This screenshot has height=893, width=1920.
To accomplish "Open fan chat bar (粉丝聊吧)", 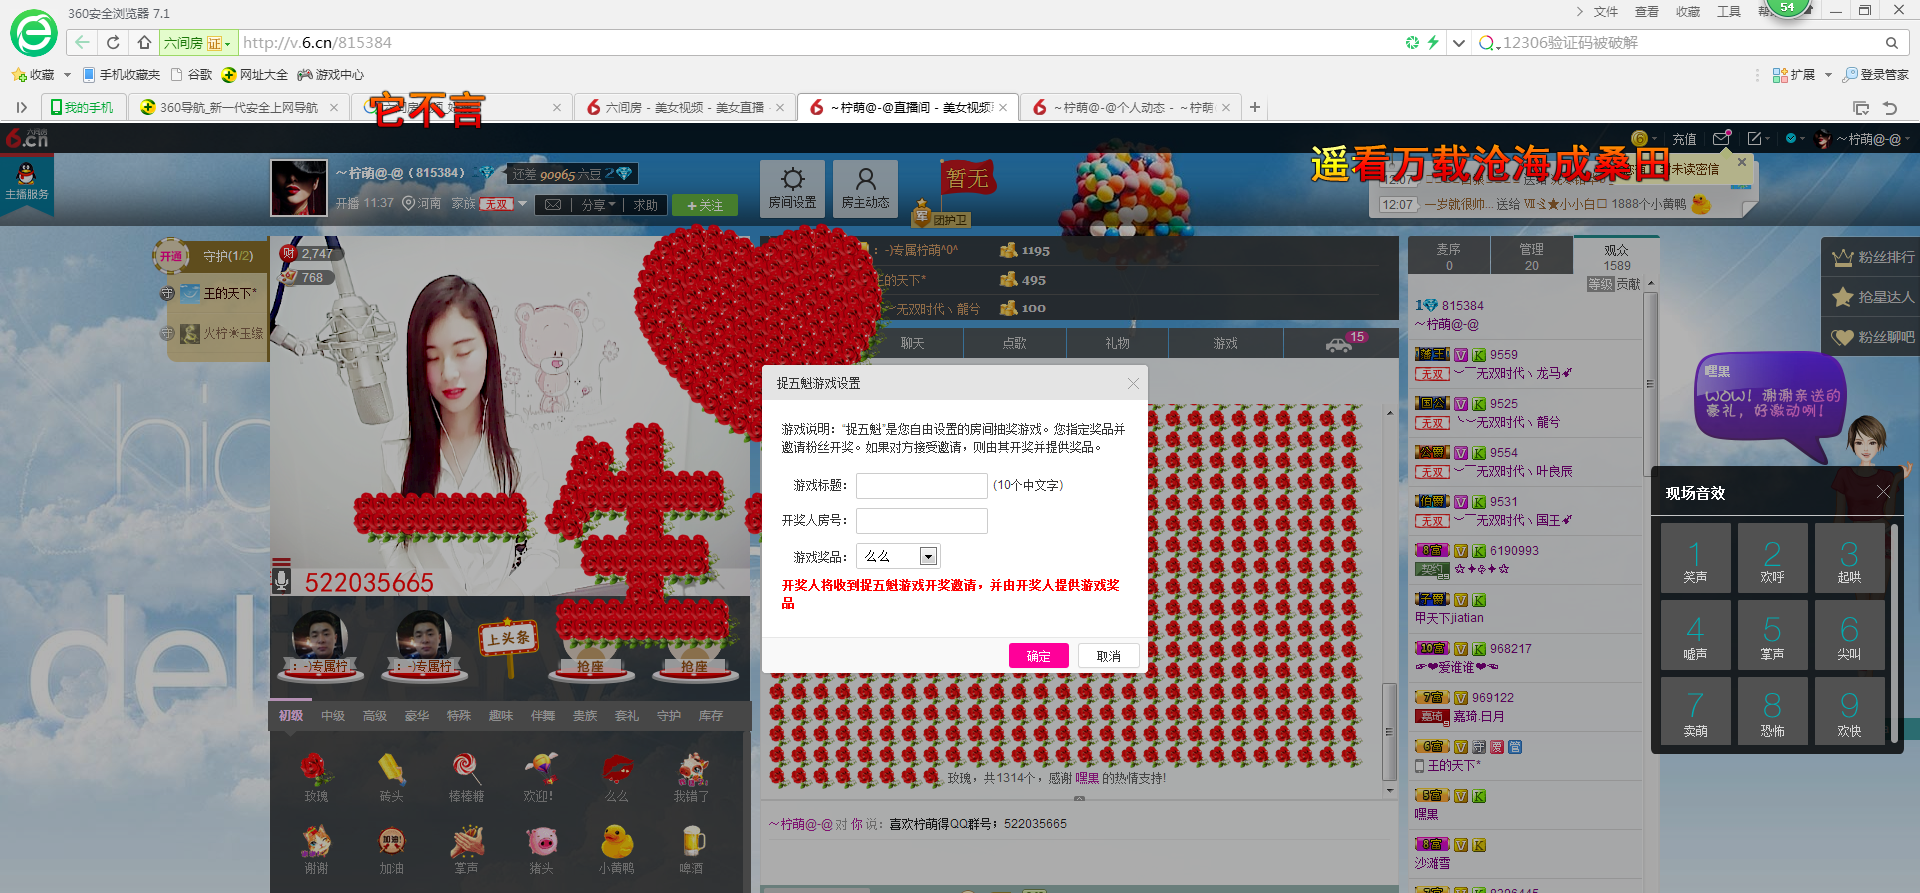I will coord(1872,337).
